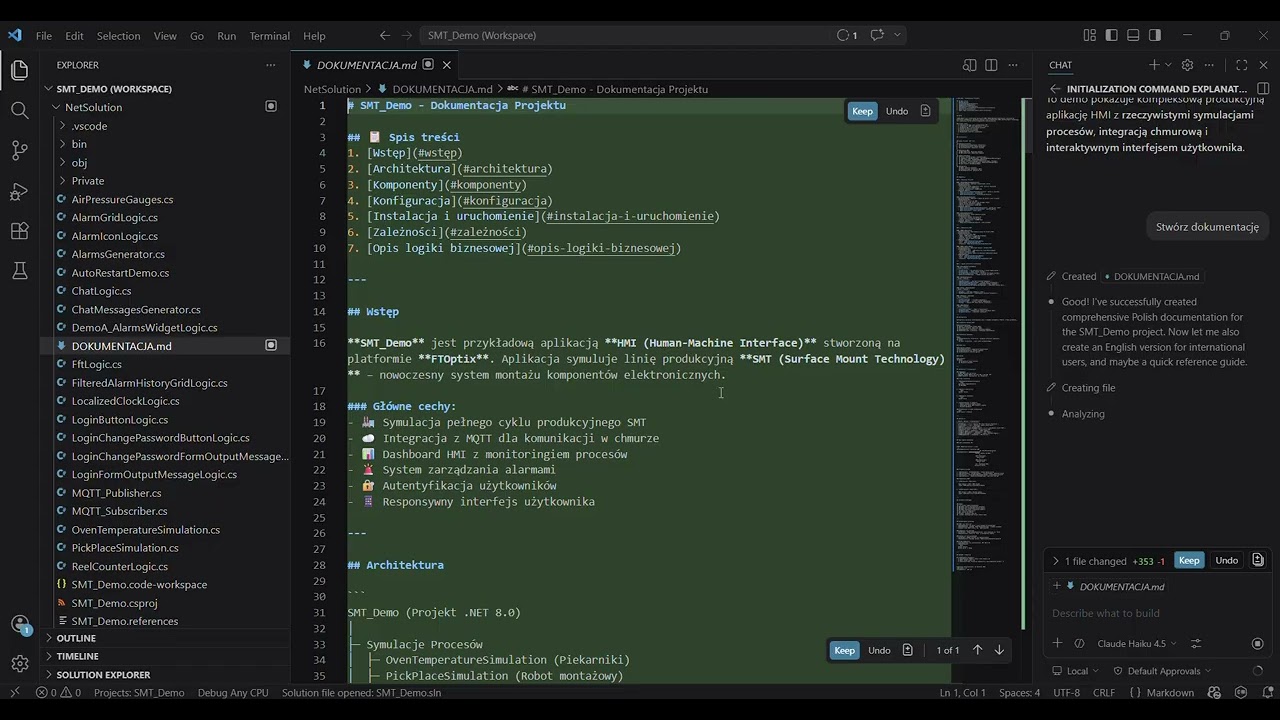Screen dimensions: 1280x720
Task: Open the Extensions view
Action: tap(19, 231)
